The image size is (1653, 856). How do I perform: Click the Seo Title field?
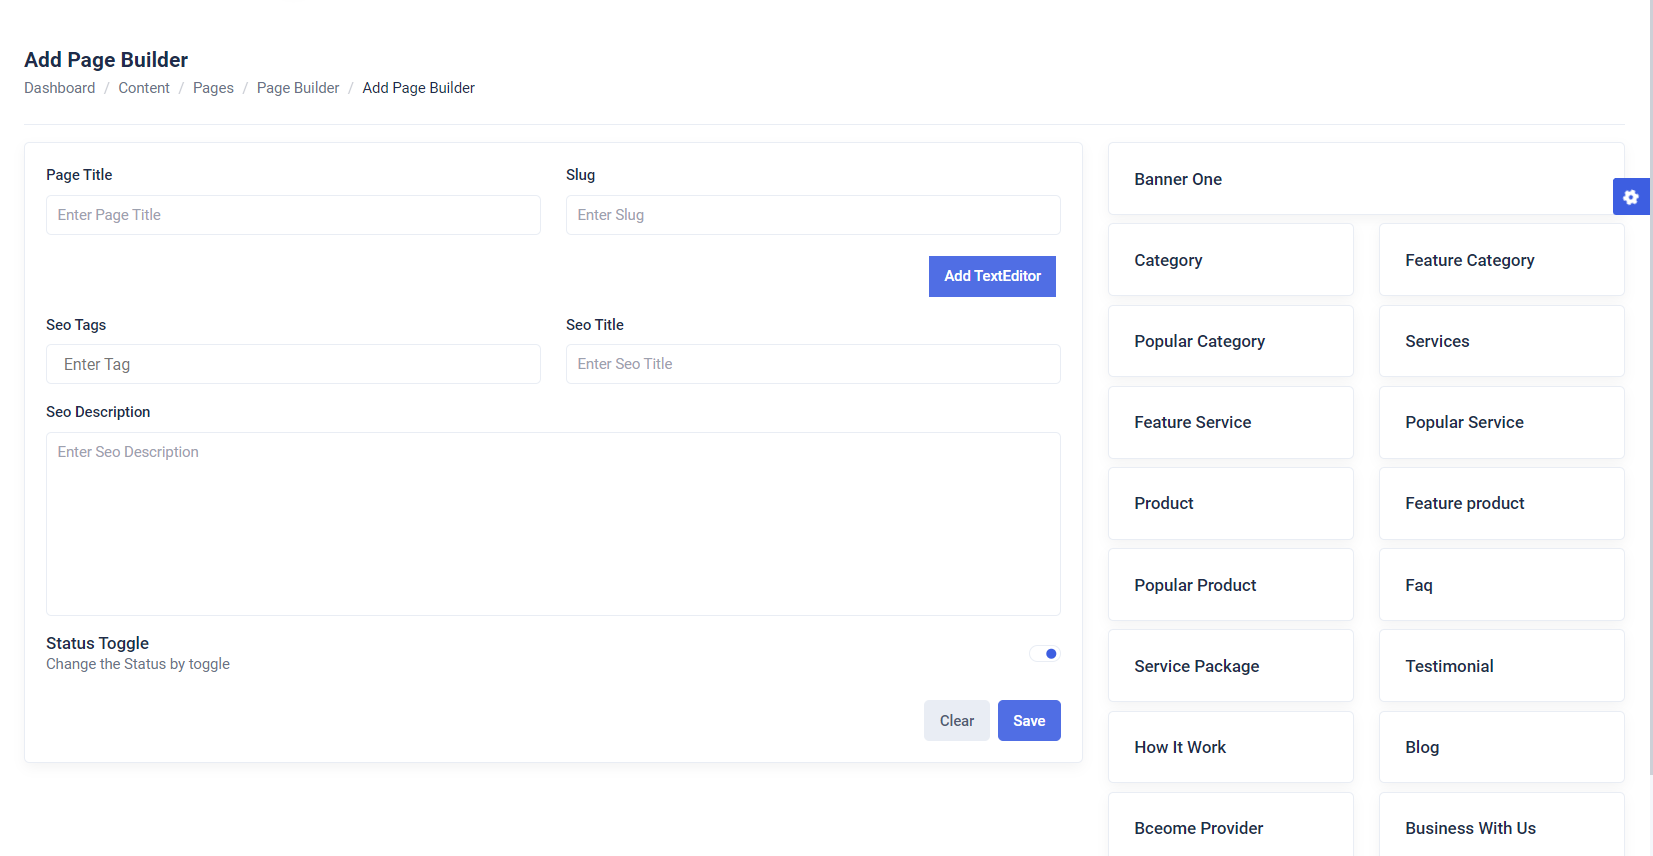coord(812,364)
